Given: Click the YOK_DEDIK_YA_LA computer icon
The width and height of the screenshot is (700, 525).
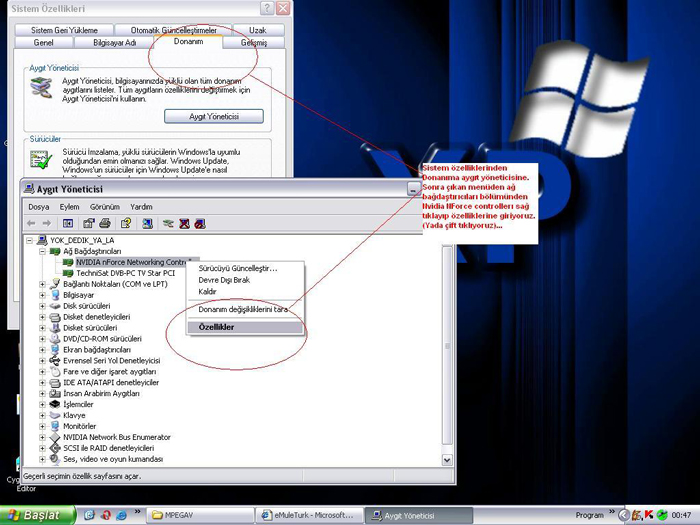Looking at the screenshot, I should pos(42,240).
